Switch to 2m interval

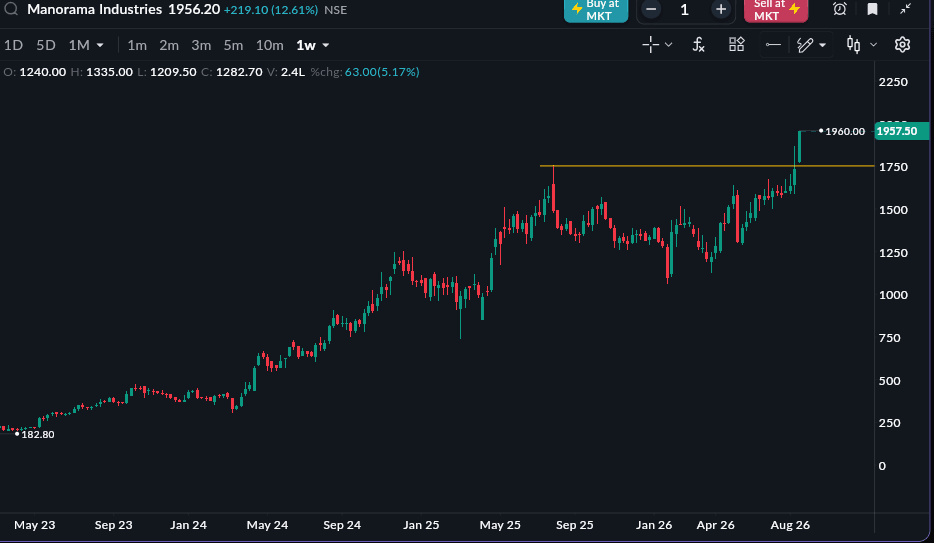coord(169,45)
